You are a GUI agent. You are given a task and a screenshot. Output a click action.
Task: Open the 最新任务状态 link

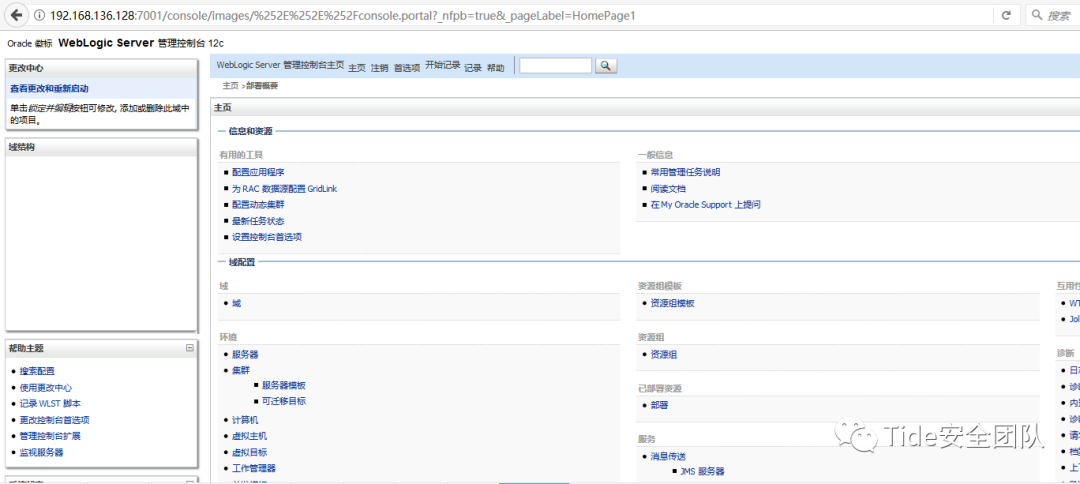tap(258, 221)
